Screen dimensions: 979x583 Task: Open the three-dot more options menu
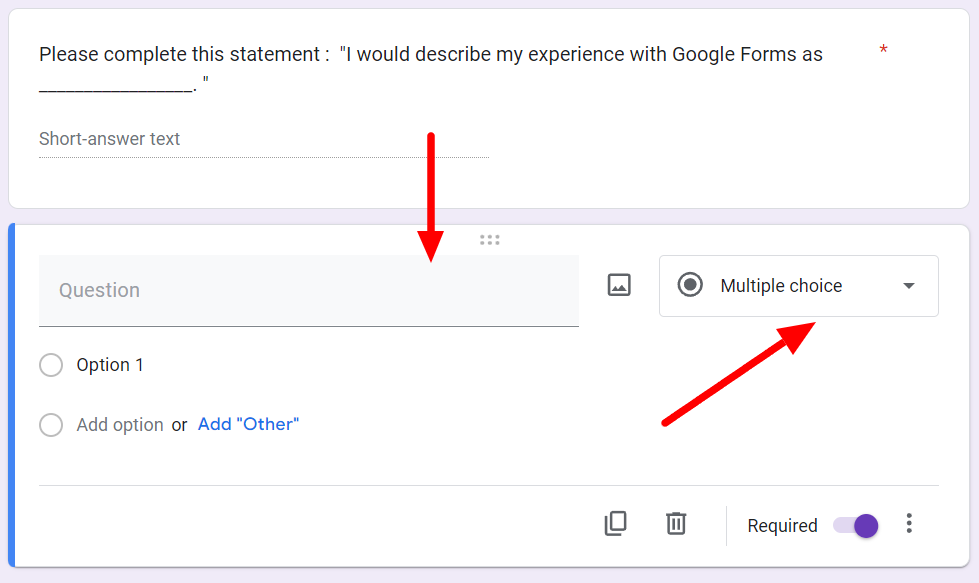point(908,523)
